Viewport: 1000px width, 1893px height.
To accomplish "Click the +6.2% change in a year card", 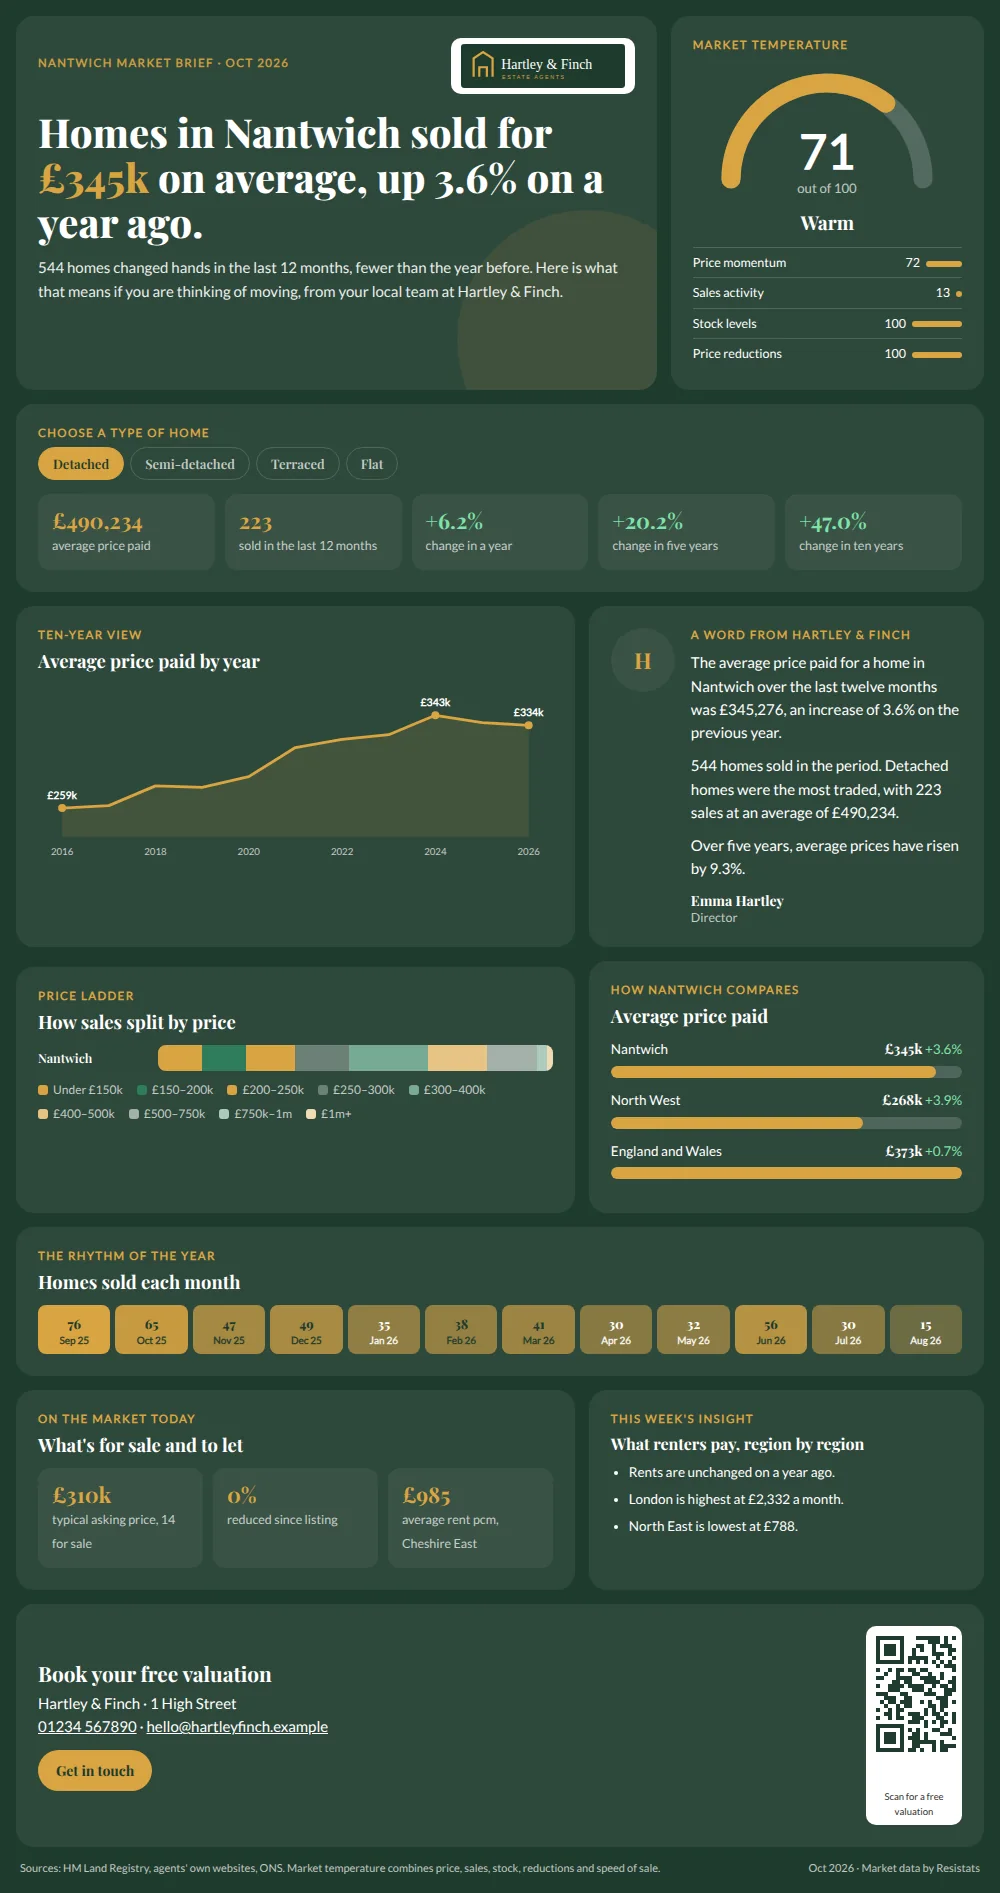I will 500,532.
